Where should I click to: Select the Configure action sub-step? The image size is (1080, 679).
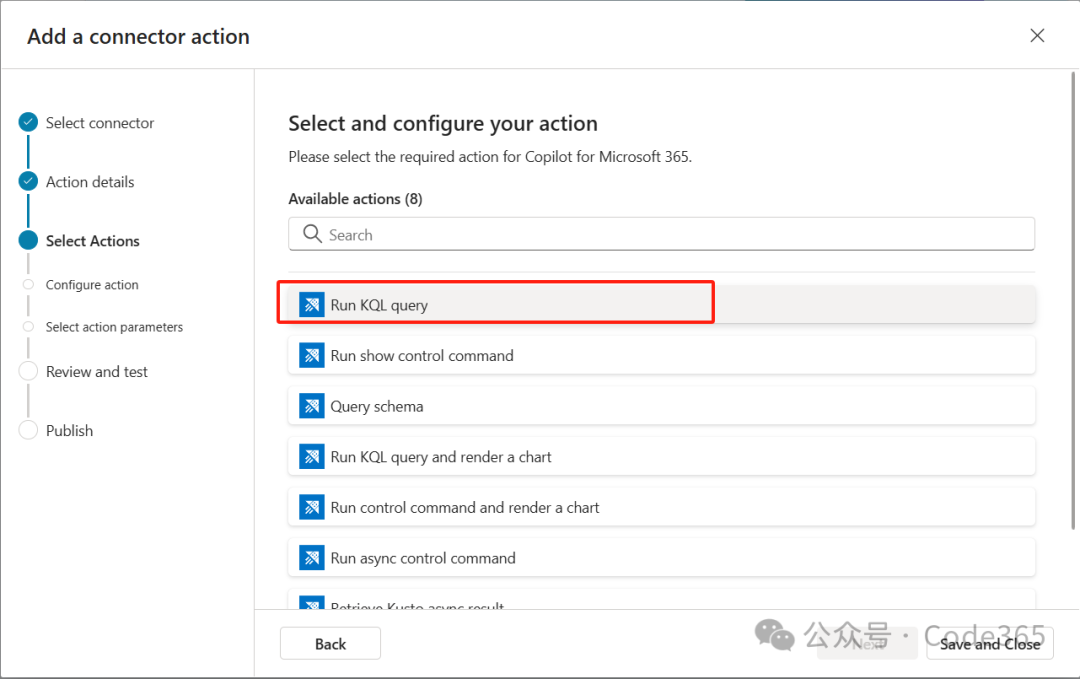click(x=92, y=285)
